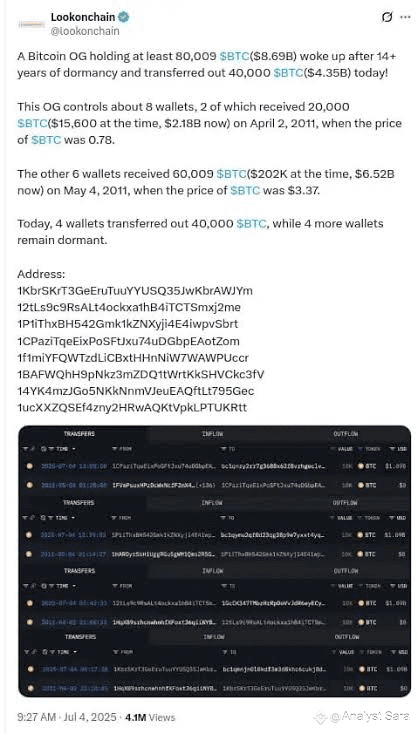
Task: Open the three-dot more options menu
Action: pyautogui.click(x=405, y=18)
